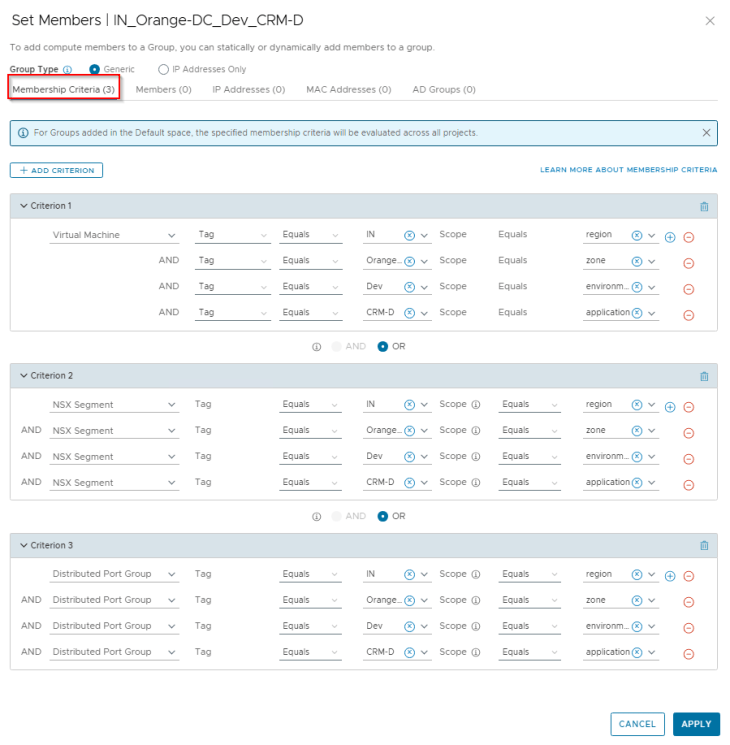The height and width of the screenshot is (745, 730).
Task: Open the AD Groups (0) tab
Action: click(444, 90)
